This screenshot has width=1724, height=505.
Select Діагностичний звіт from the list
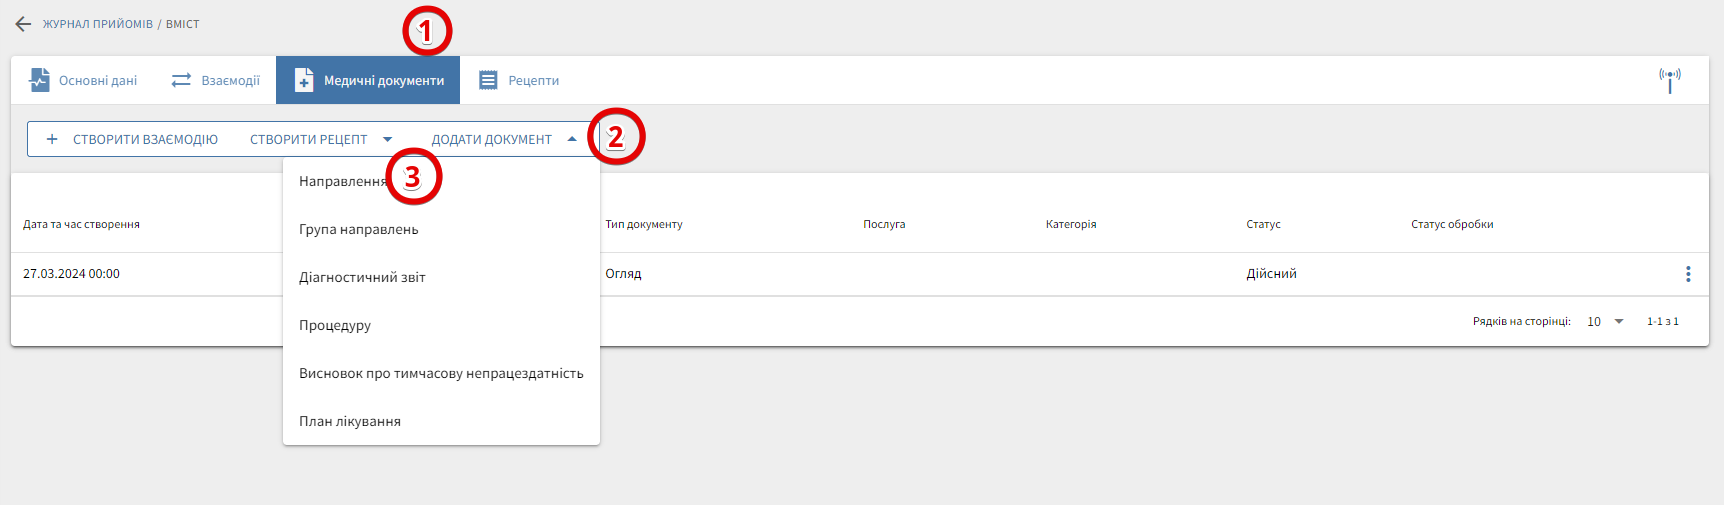[362, 277]
